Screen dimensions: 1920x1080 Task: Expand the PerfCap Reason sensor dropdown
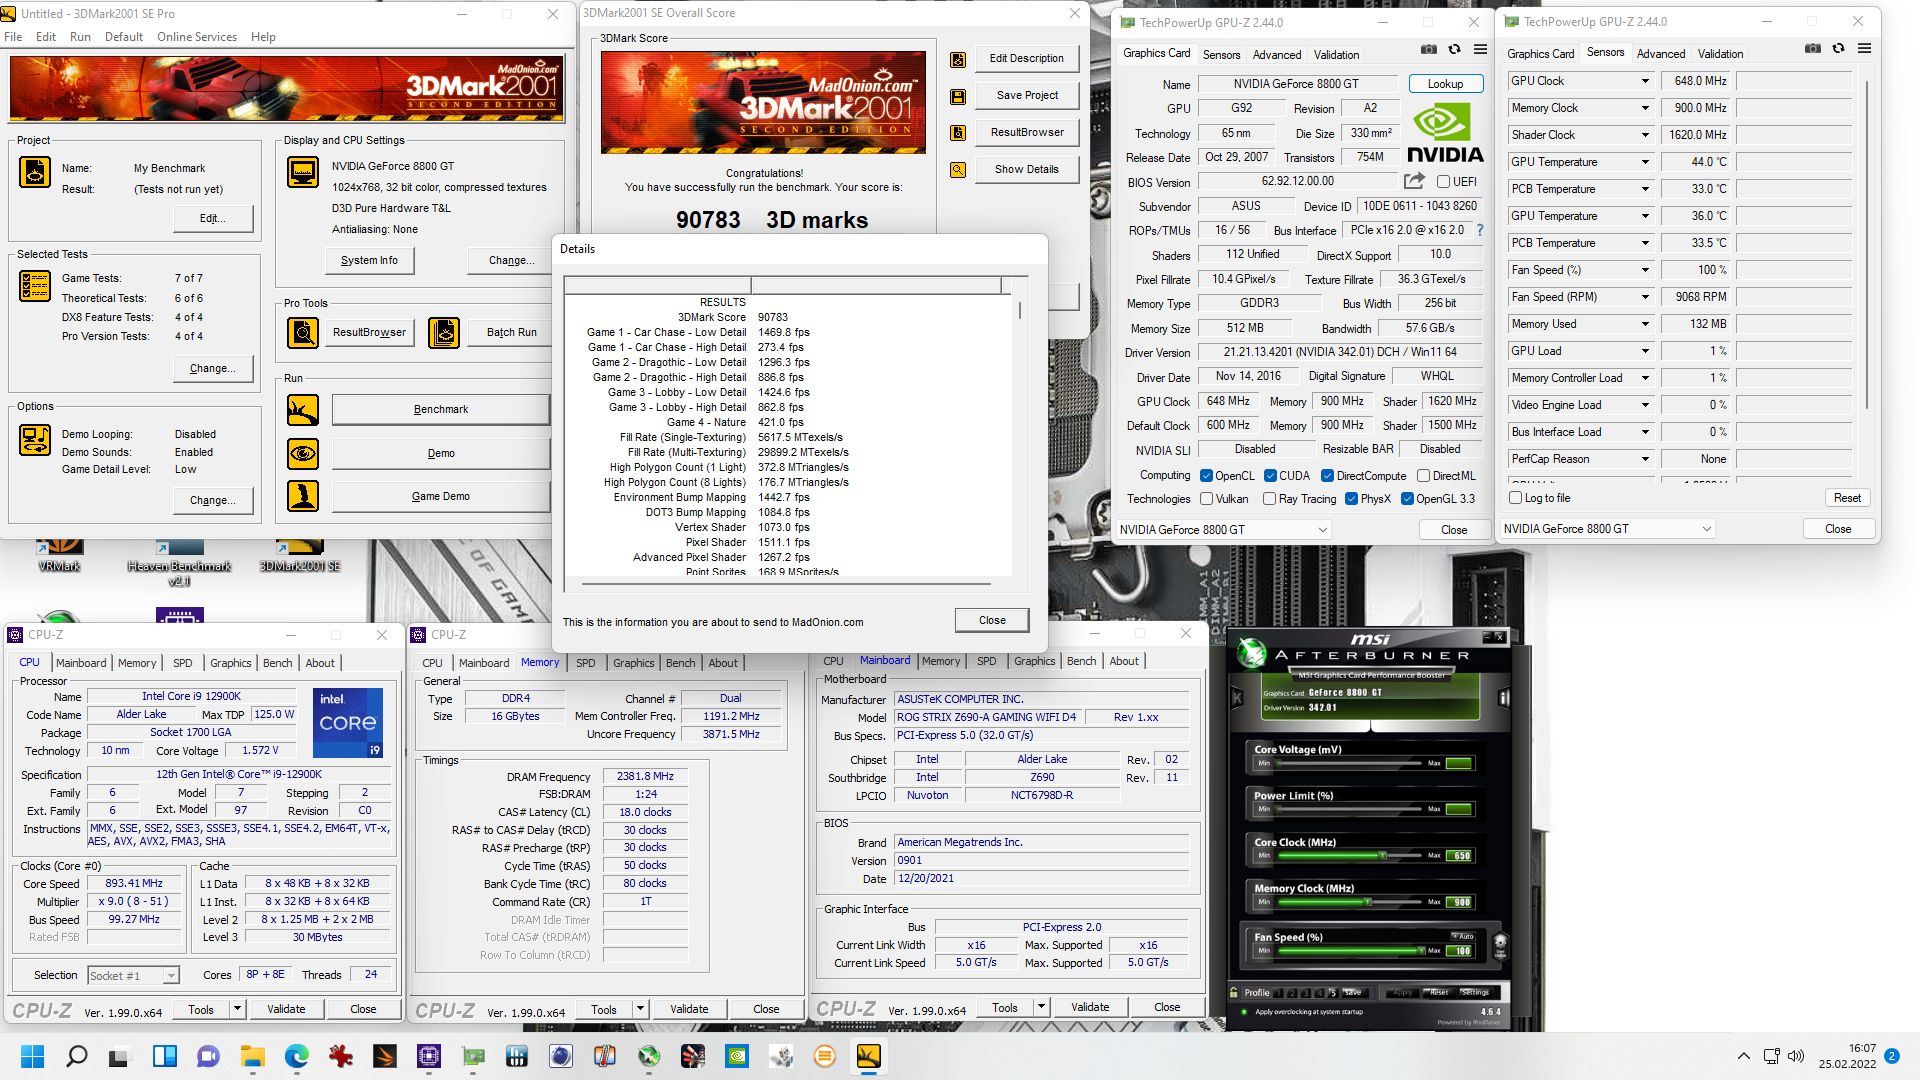click(1645, 459)
